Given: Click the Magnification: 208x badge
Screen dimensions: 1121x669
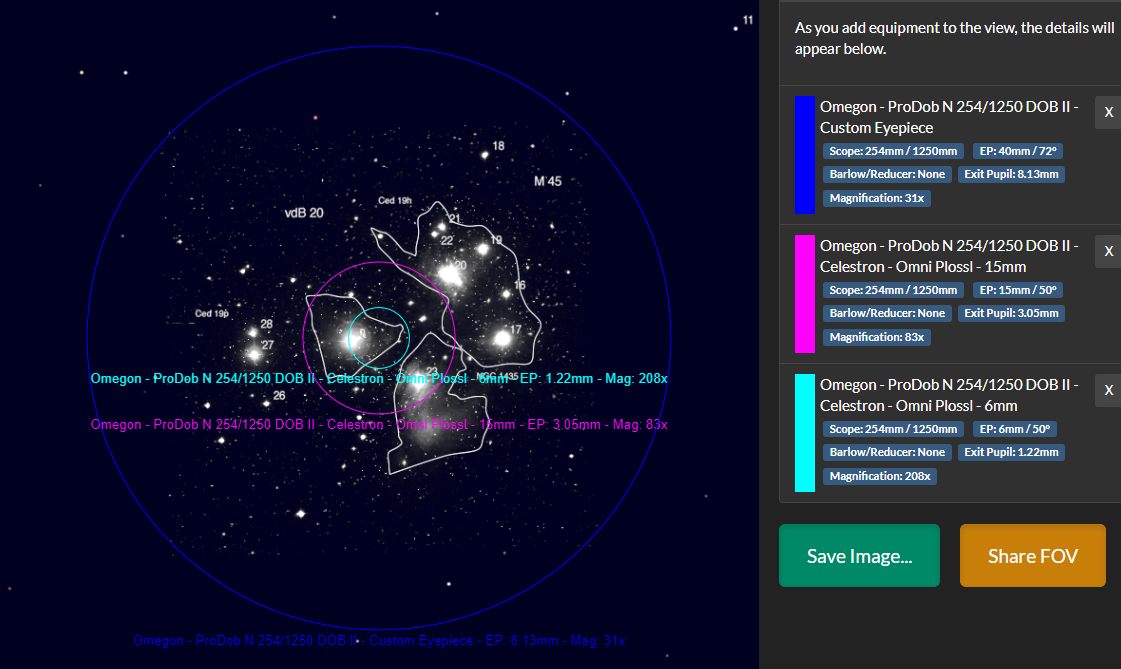Looking at the screenshot, I should [x=879, y=476].
